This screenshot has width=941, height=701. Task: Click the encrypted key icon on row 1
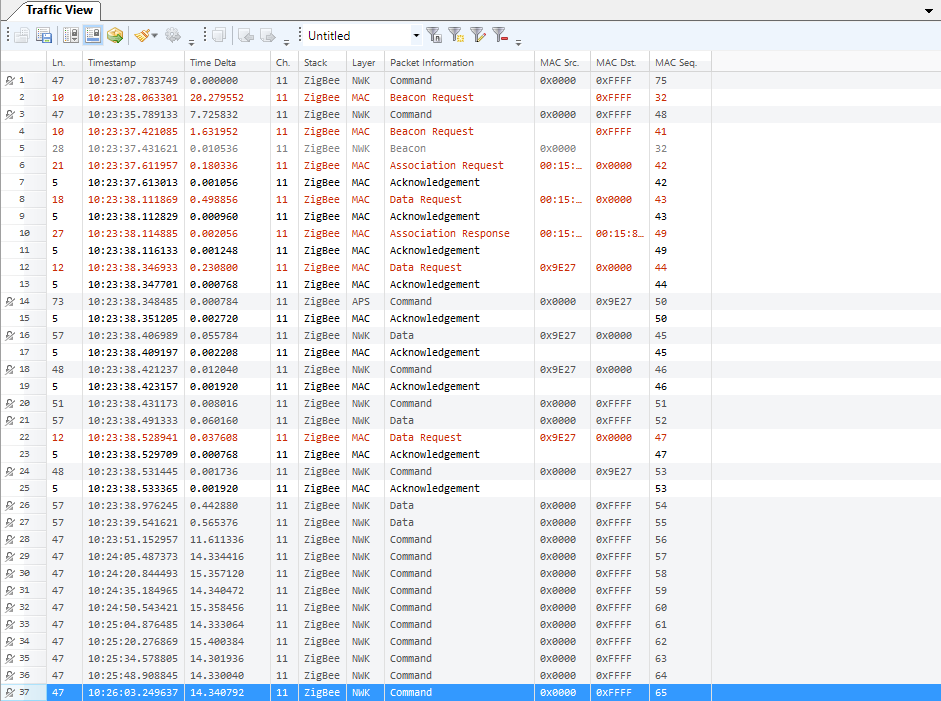tap(10, 80)
